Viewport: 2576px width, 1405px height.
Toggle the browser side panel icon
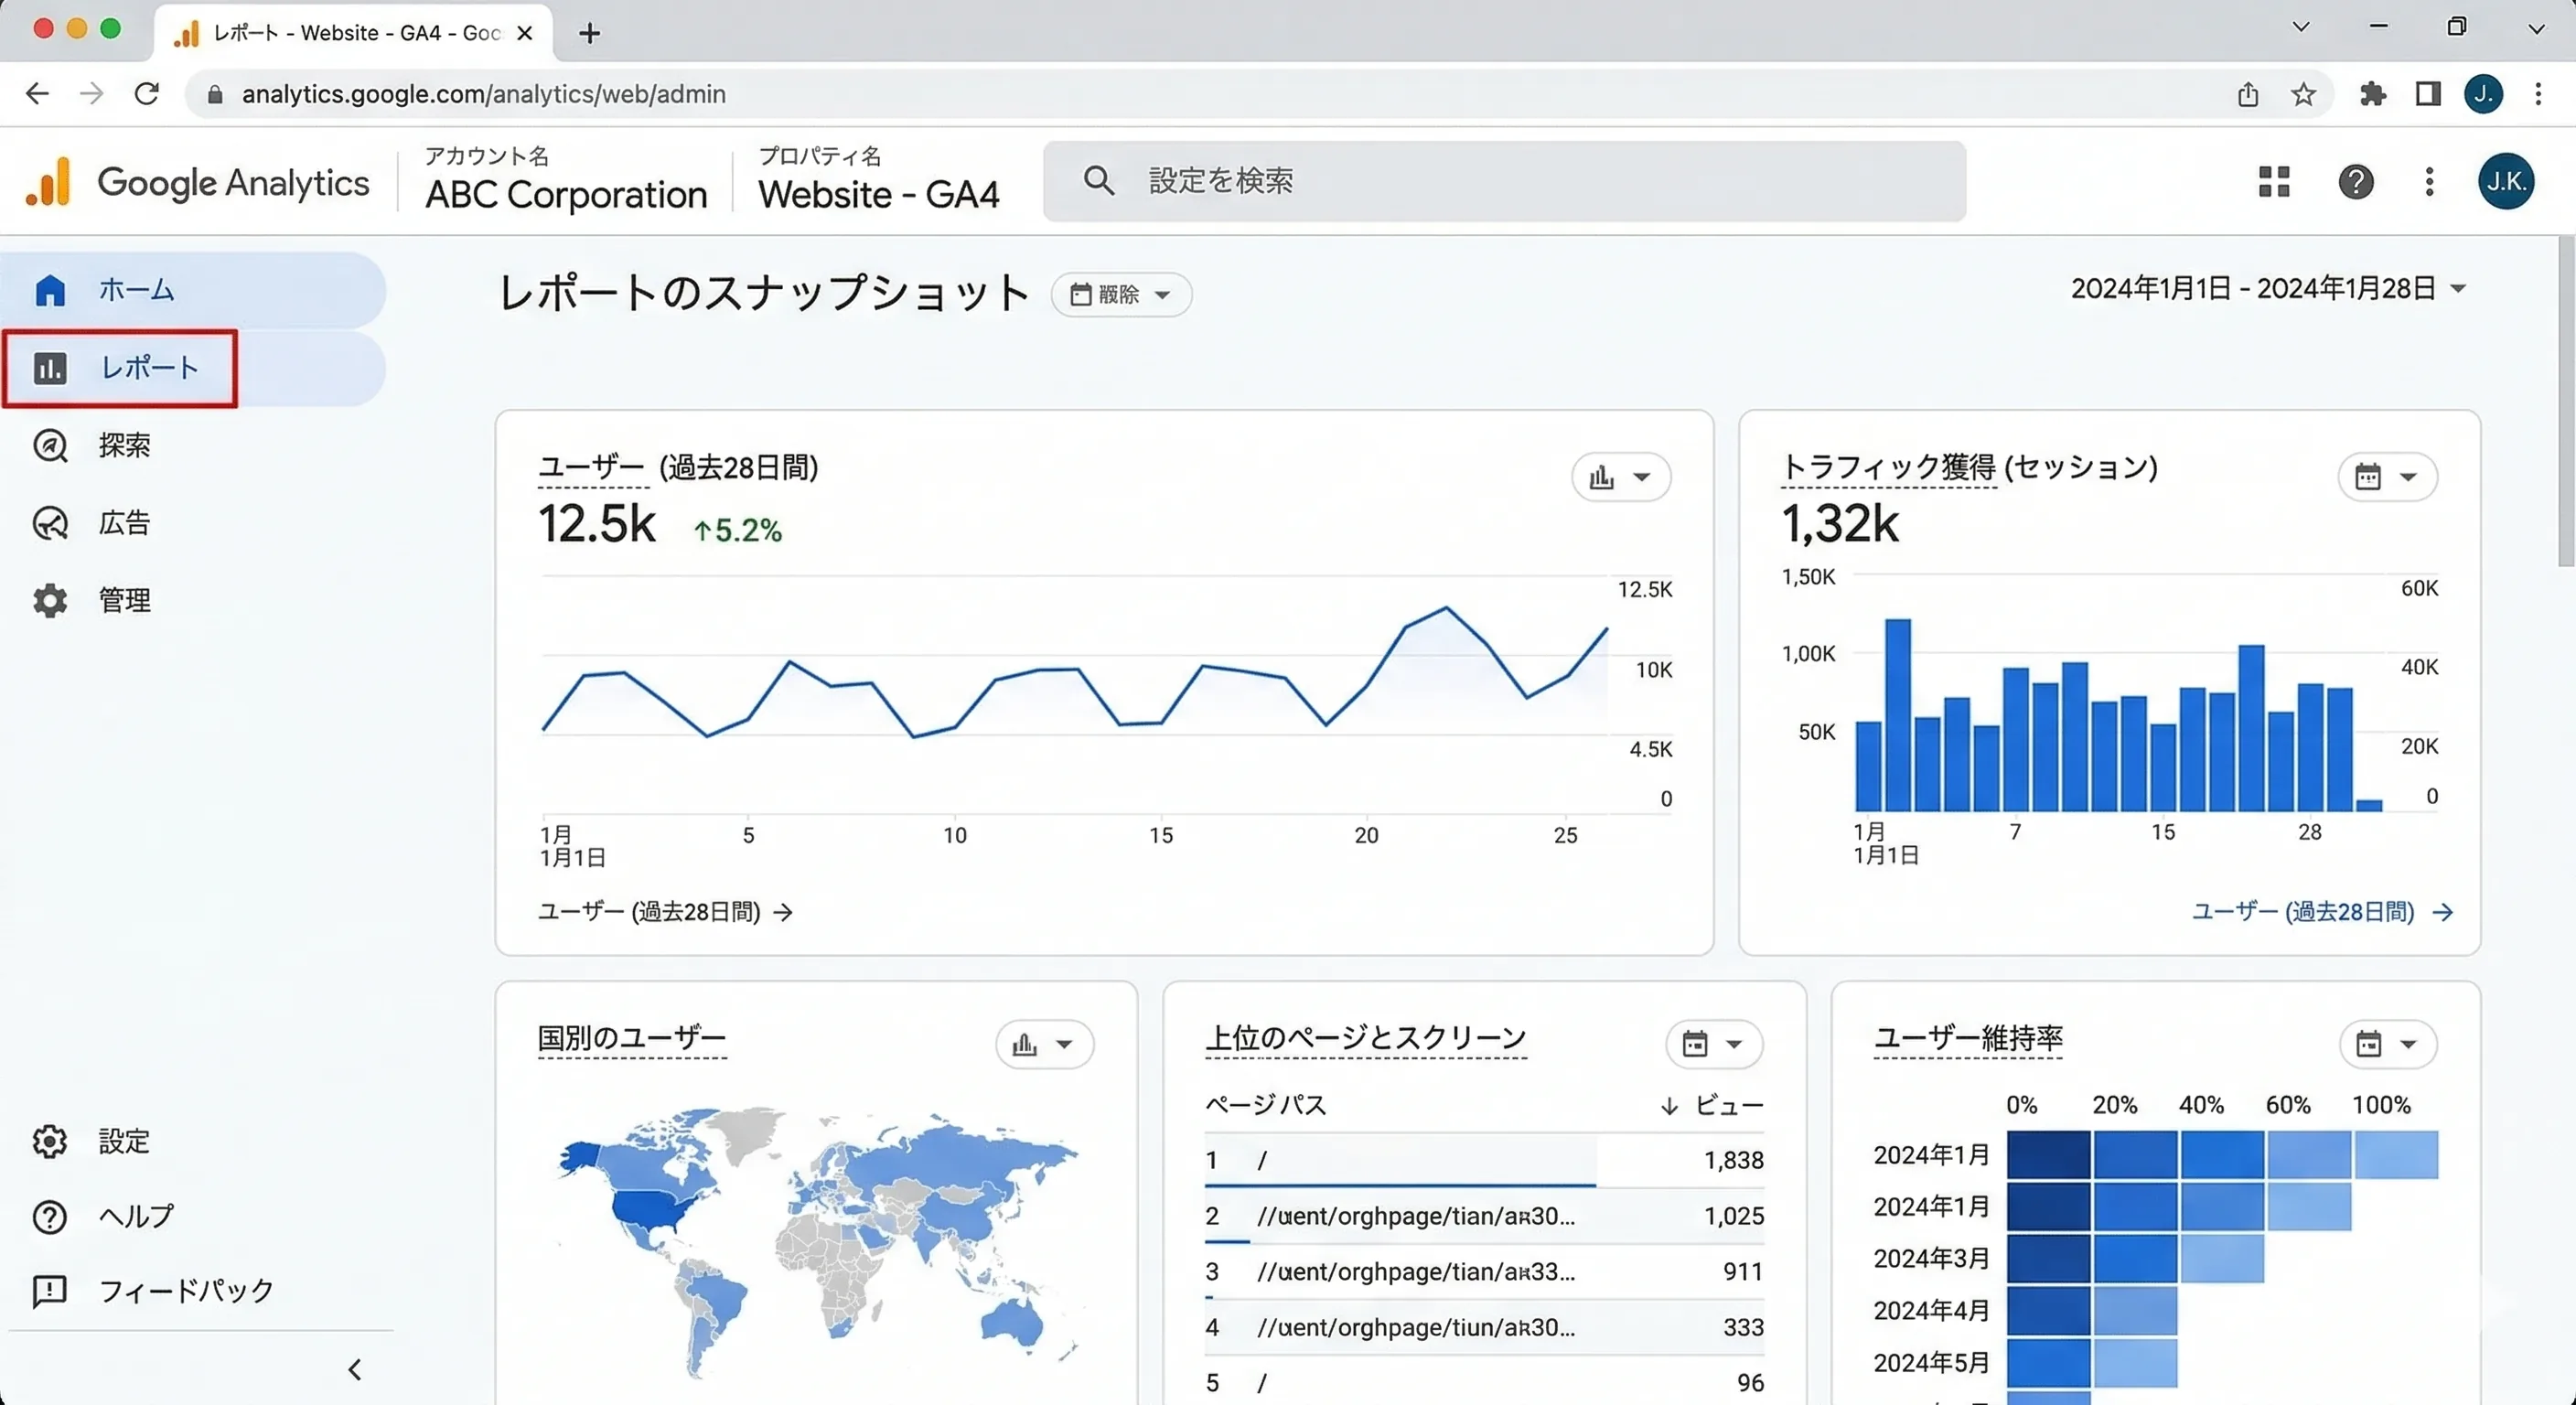pyautogui.click(x=2428, y=94)
